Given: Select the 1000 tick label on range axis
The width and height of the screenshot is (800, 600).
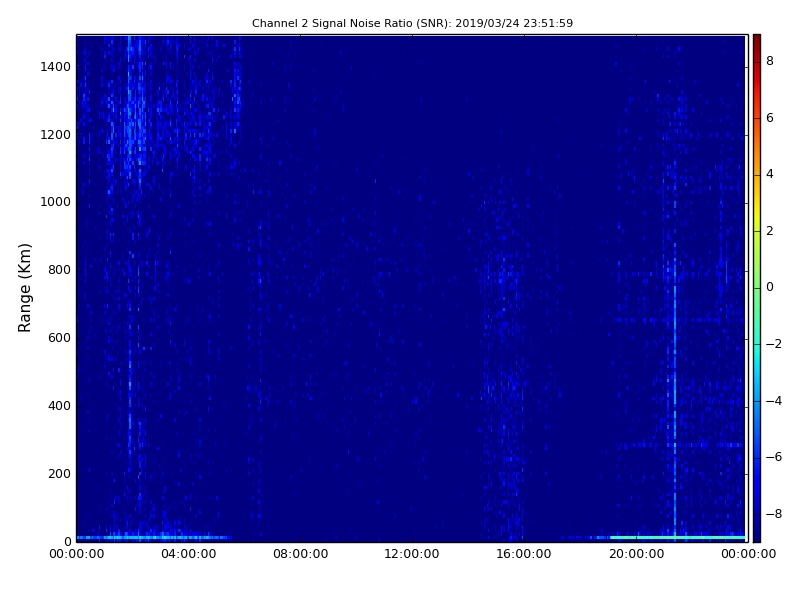Looking at the screenshot, I should coord(55,202).
